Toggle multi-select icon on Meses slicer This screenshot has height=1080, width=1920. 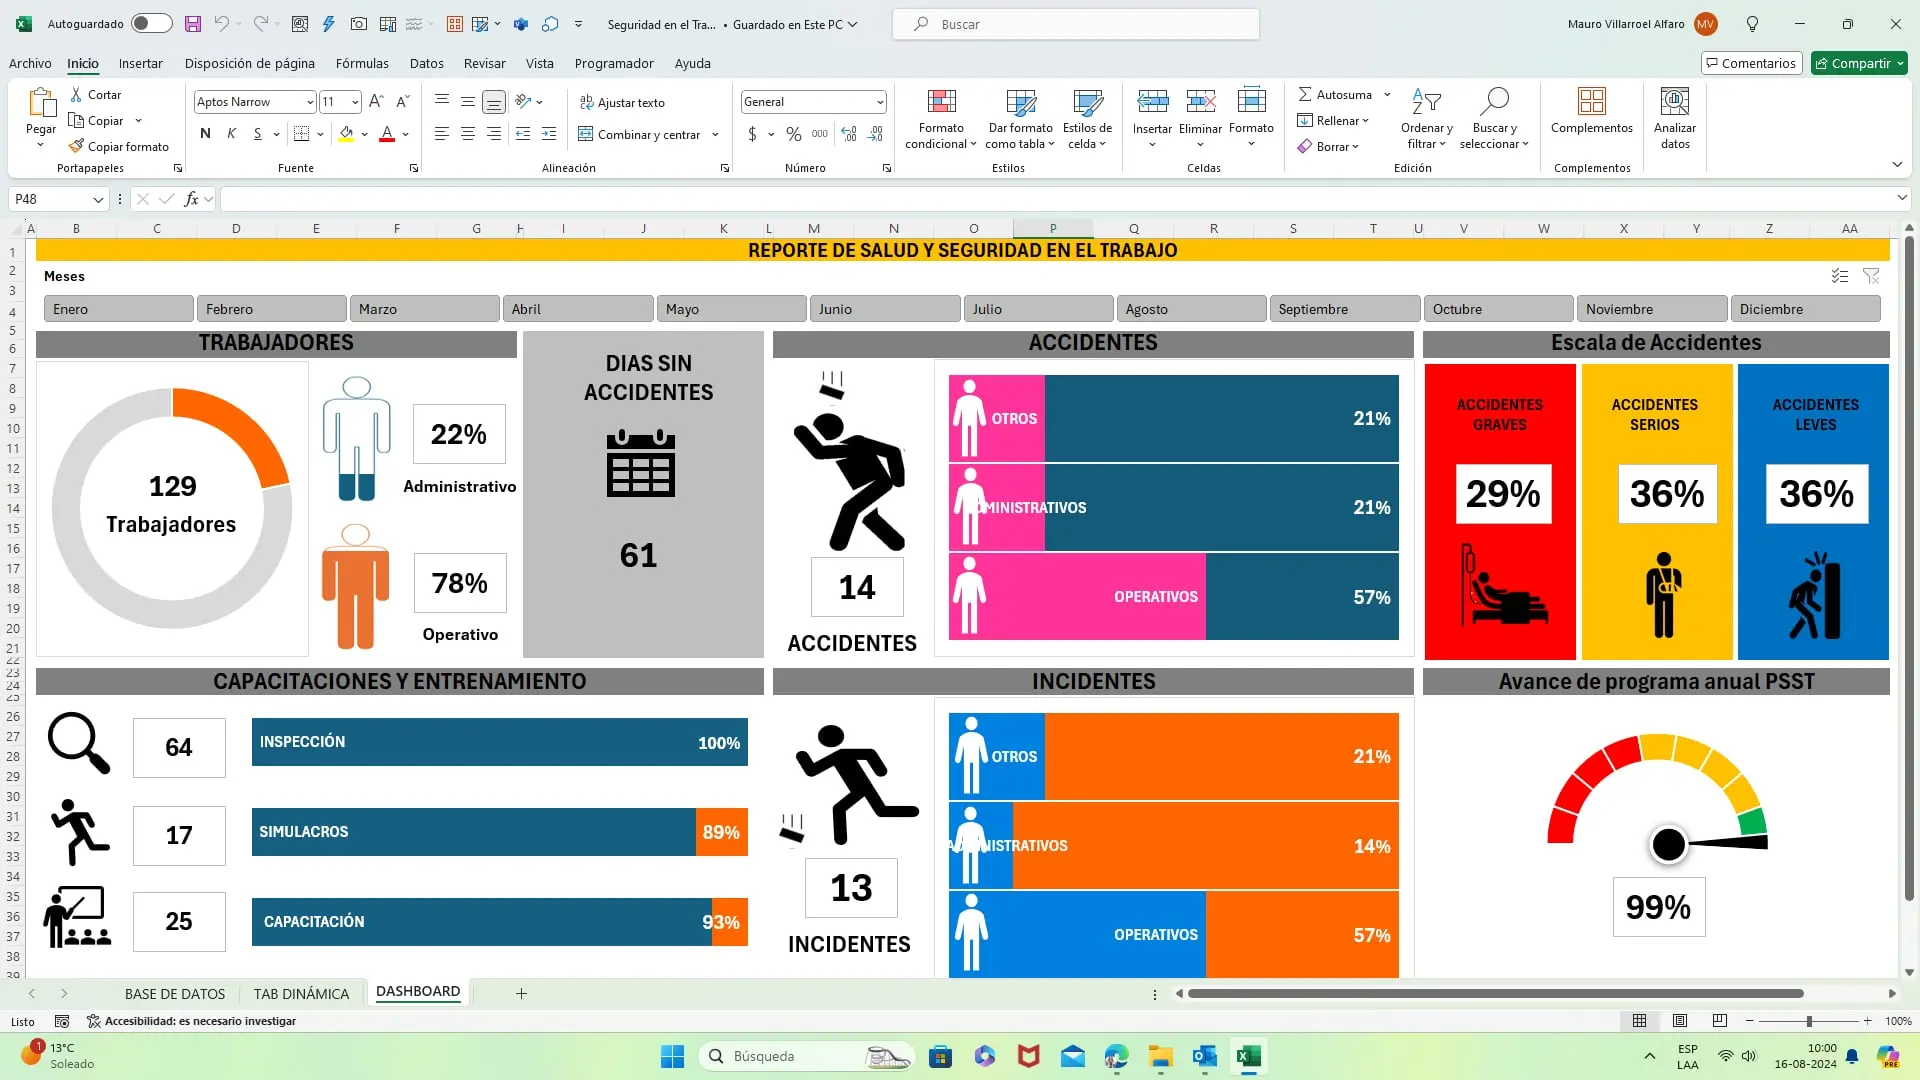click(x=1839, y=276)
